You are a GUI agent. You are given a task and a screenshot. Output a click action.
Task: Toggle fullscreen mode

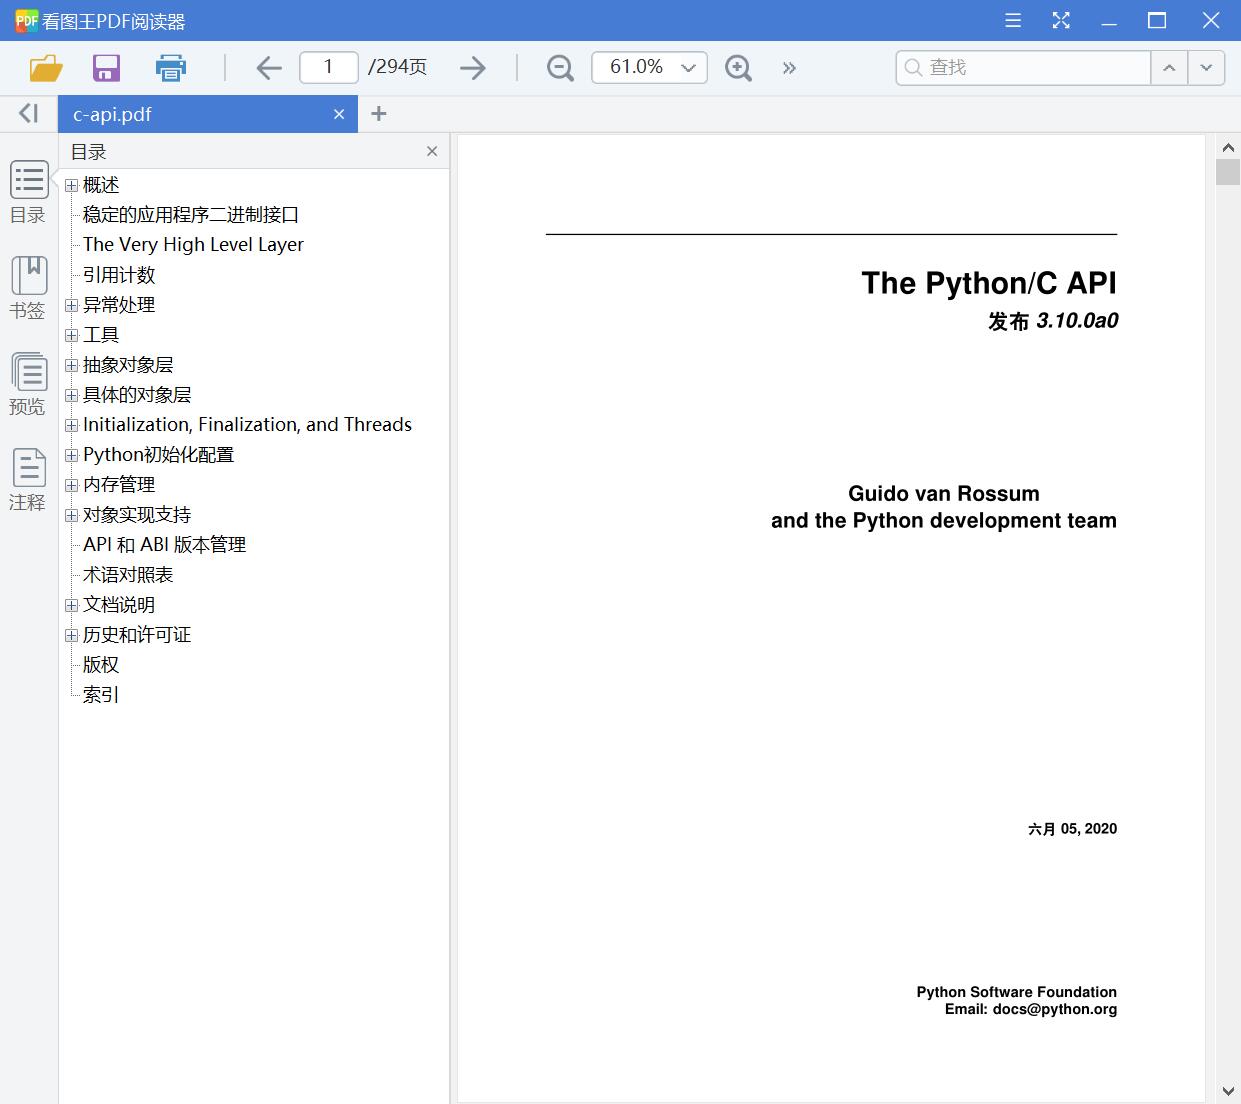coord(1060,20)
